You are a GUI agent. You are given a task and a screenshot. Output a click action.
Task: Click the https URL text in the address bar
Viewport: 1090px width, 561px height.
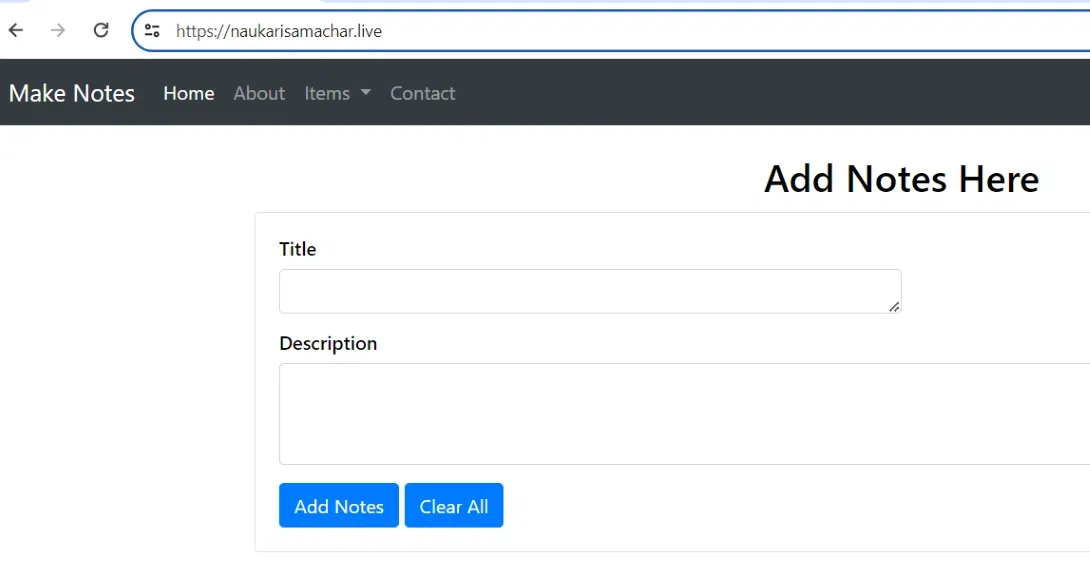[x=279, y=31]
